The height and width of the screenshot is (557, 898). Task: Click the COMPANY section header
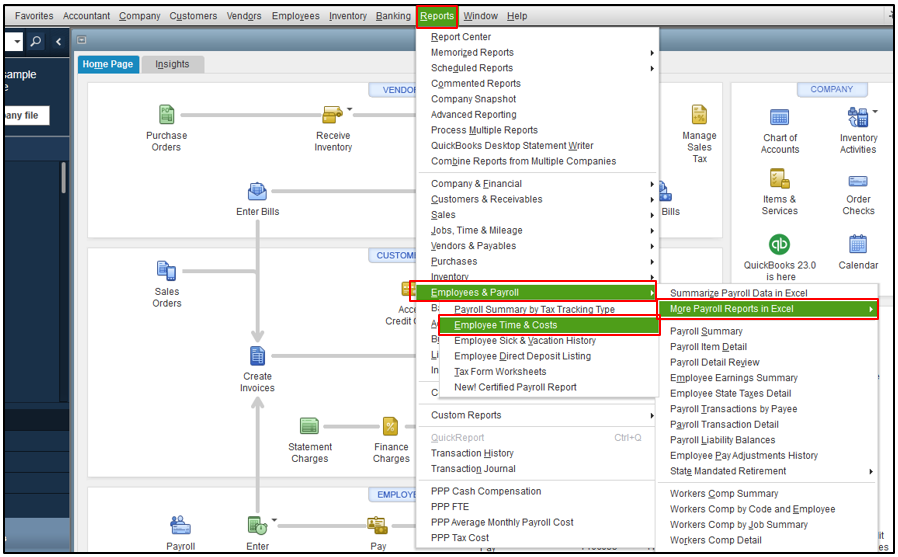[832, 89]
